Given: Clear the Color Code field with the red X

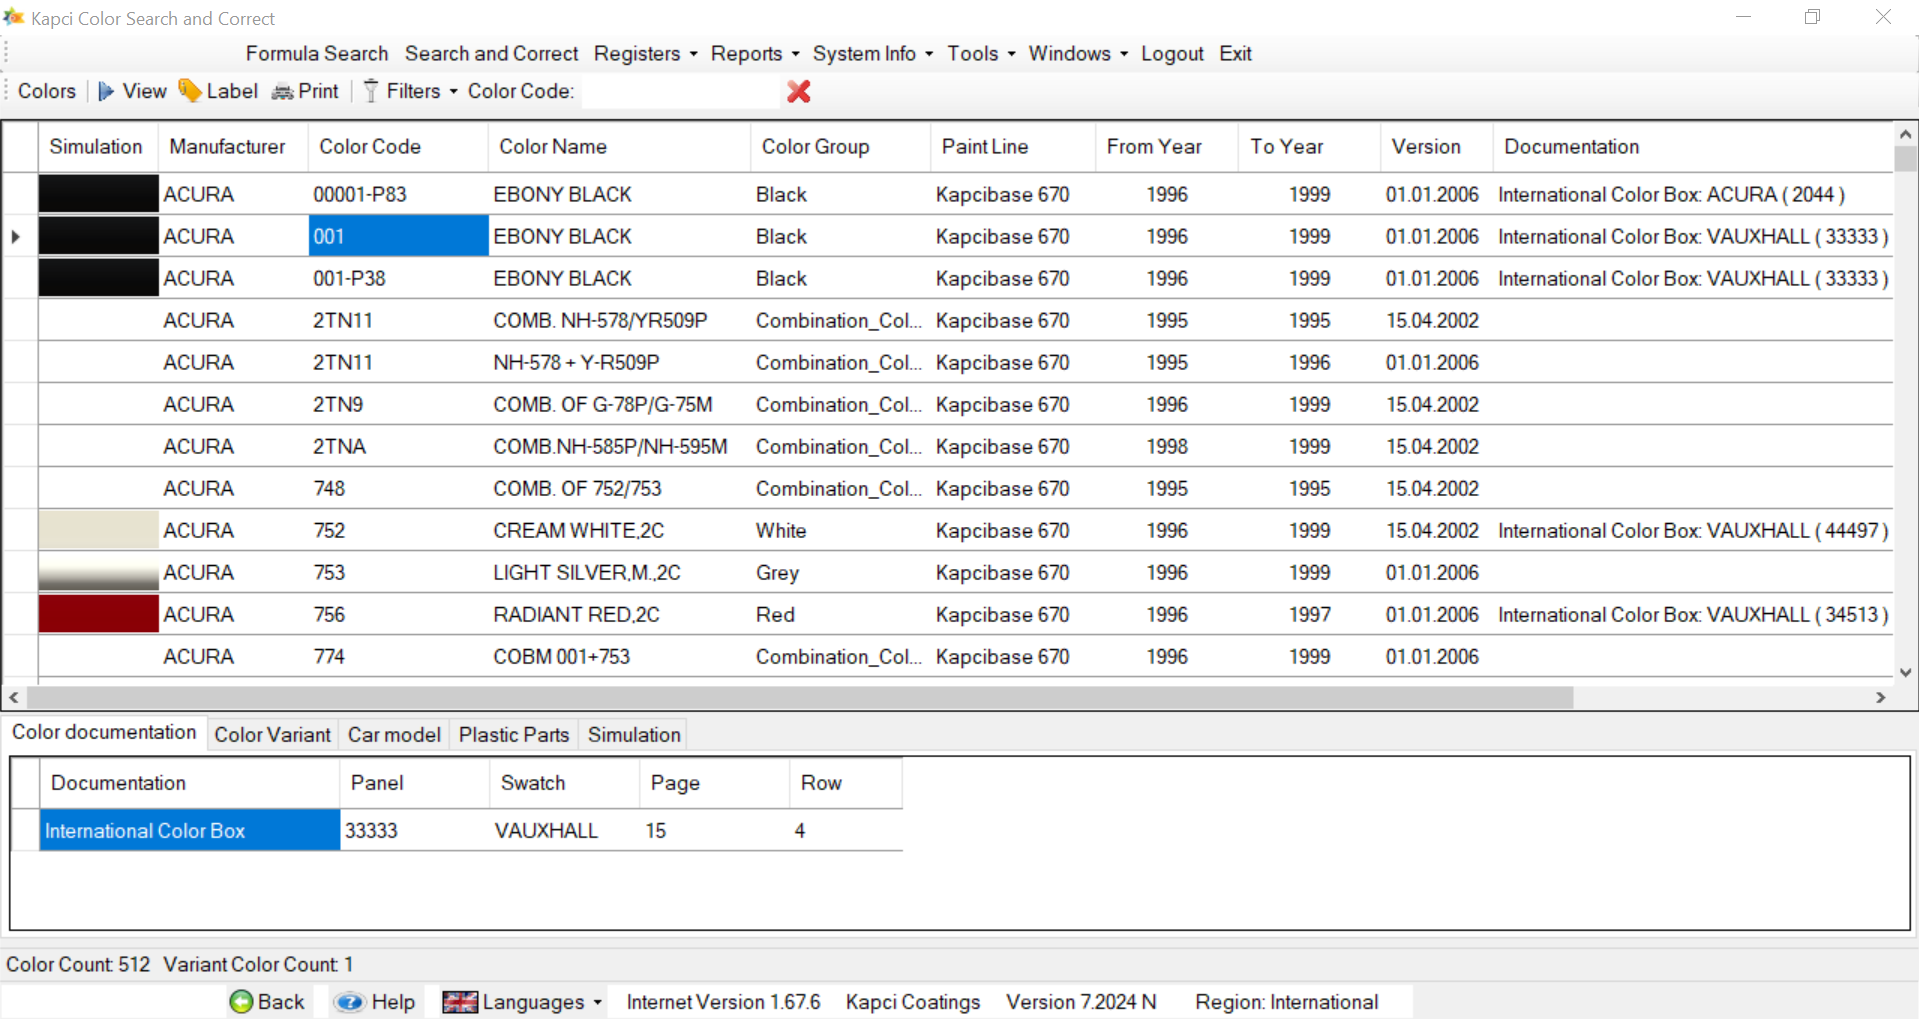Looking at the screenshot, I should coord(798,92).
